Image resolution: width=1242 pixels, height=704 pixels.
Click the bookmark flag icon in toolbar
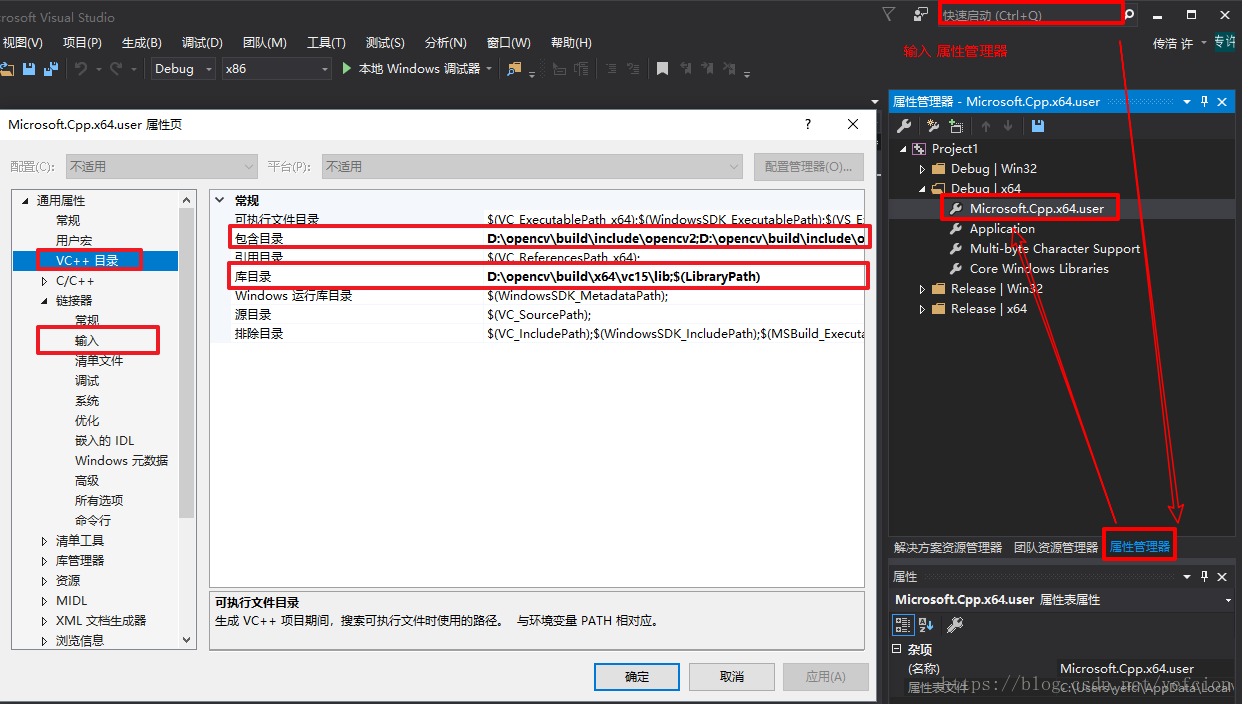click(662, 69)
